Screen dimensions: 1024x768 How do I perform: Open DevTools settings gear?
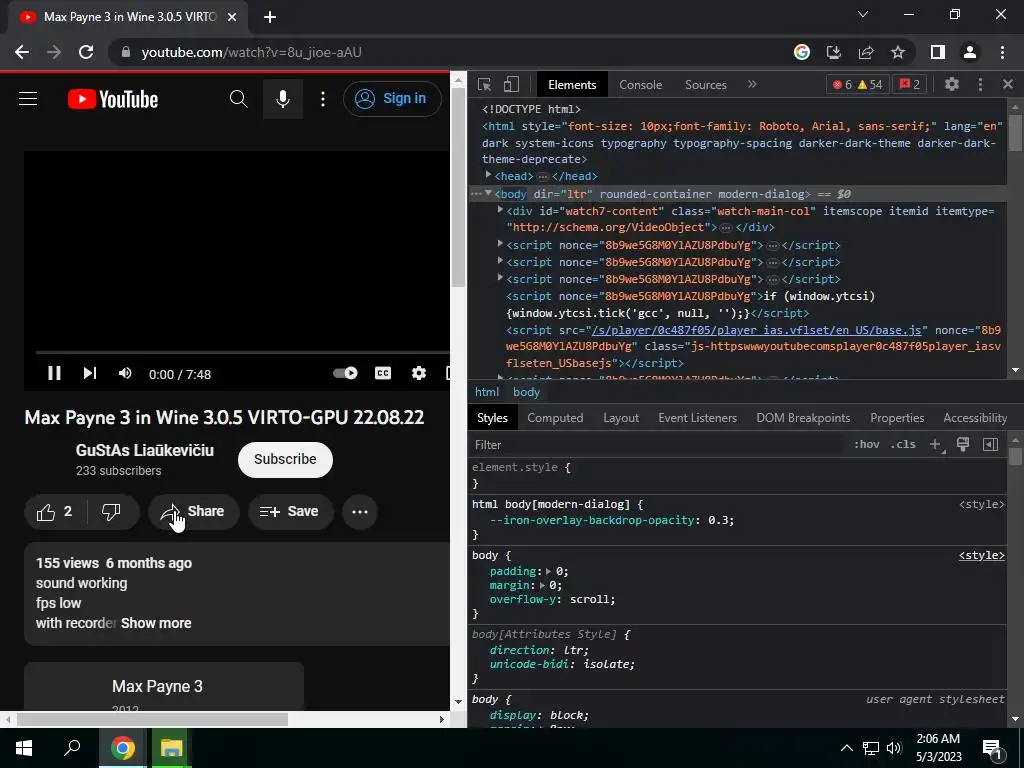pyautogui.click(x=952, y=84)
